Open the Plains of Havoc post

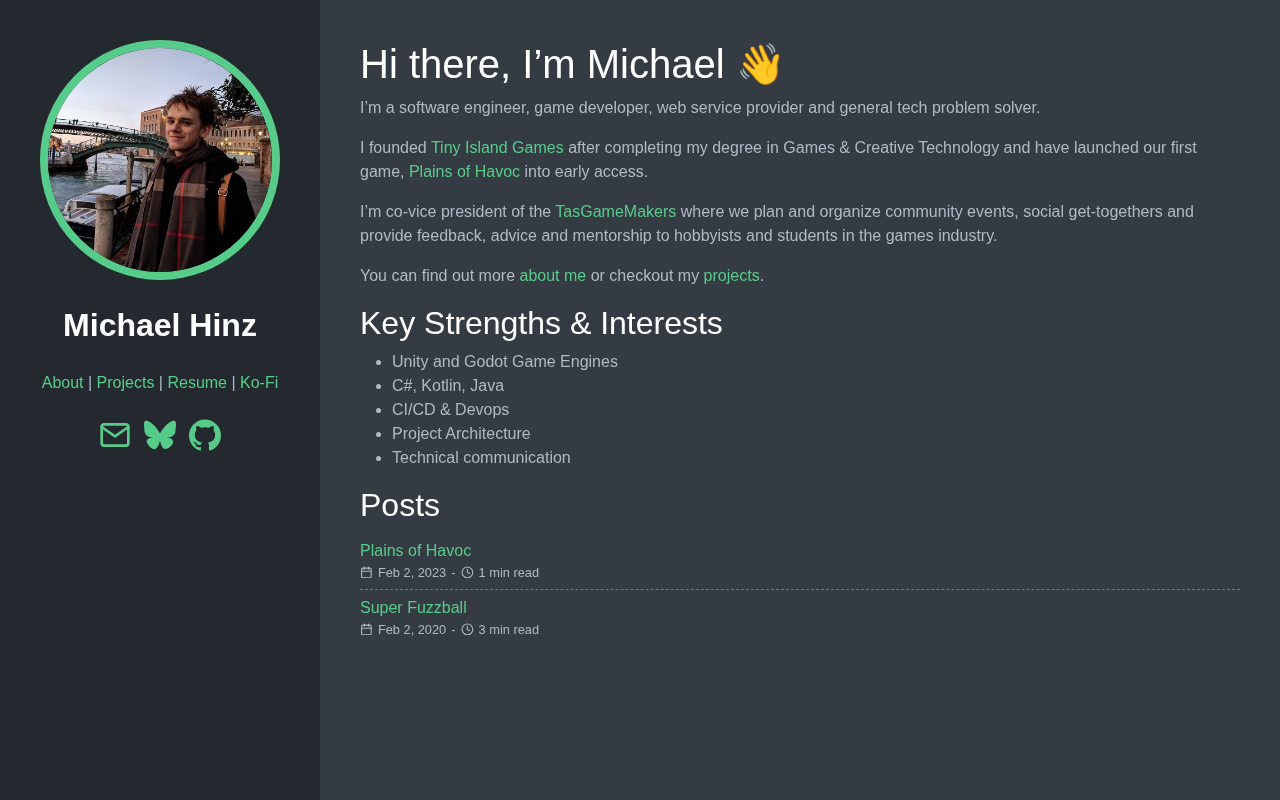415,551
